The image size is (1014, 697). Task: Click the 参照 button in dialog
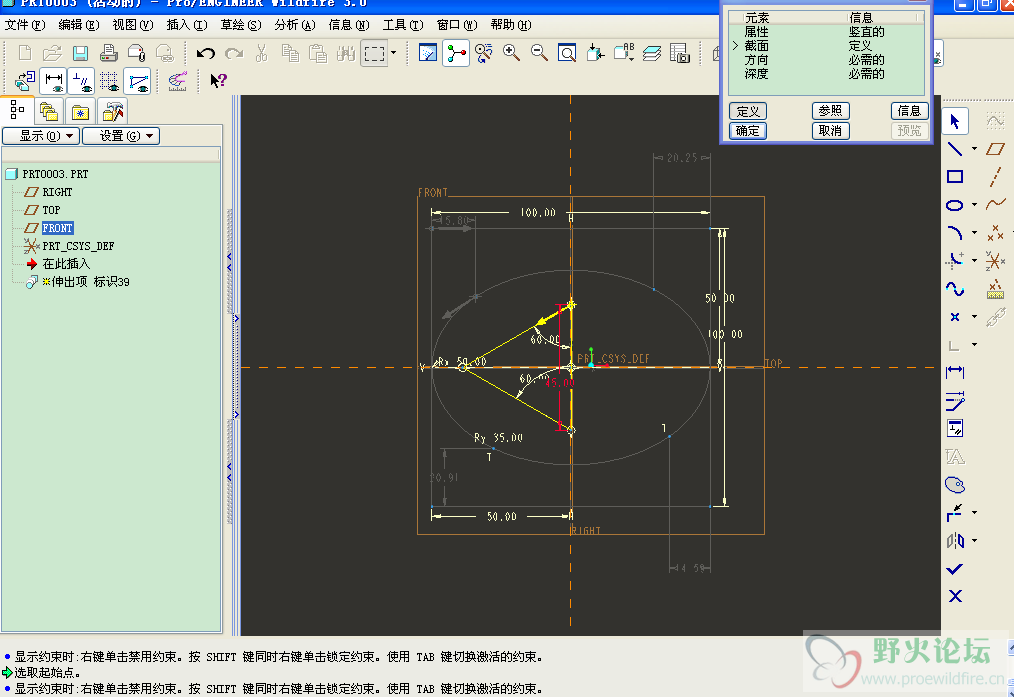[x=830, y=111]
